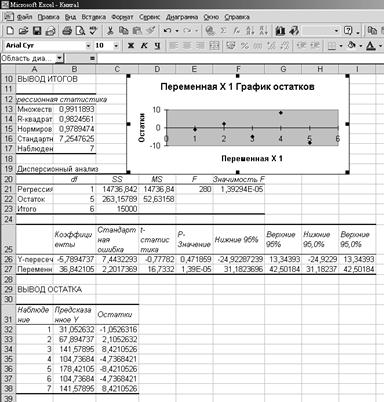This screenshot has width=384, height=402.
Task: Select column F header
Action: [x=238, y=69]
